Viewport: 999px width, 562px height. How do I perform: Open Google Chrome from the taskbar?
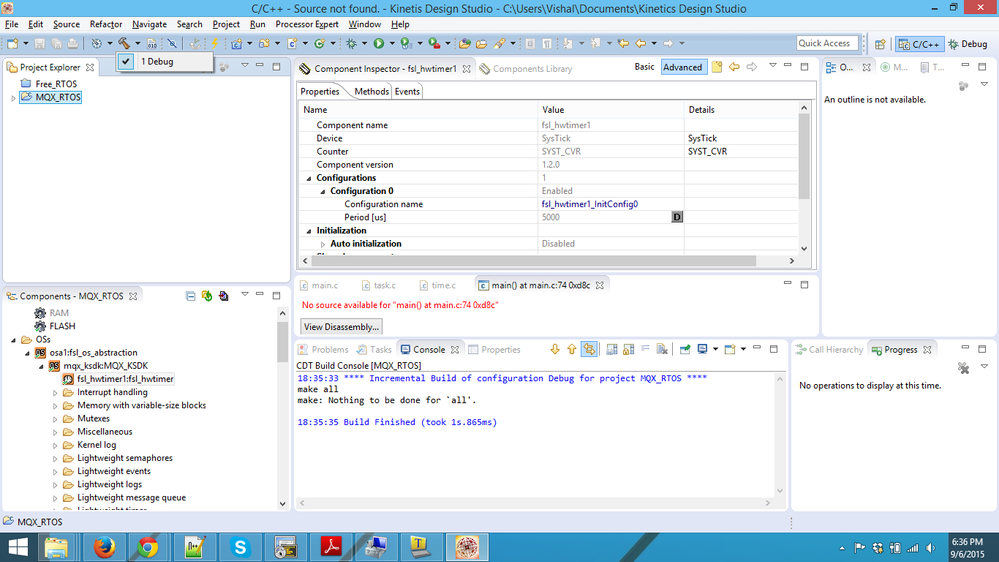tap(148, 547)
